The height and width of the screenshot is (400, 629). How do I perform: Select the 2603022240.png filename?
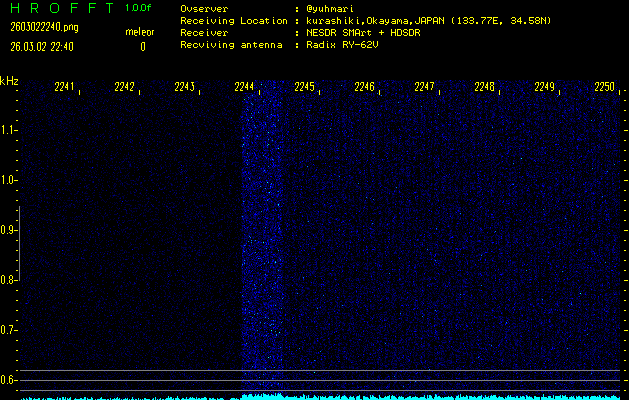pyautogui.click(x=42, y=28)
